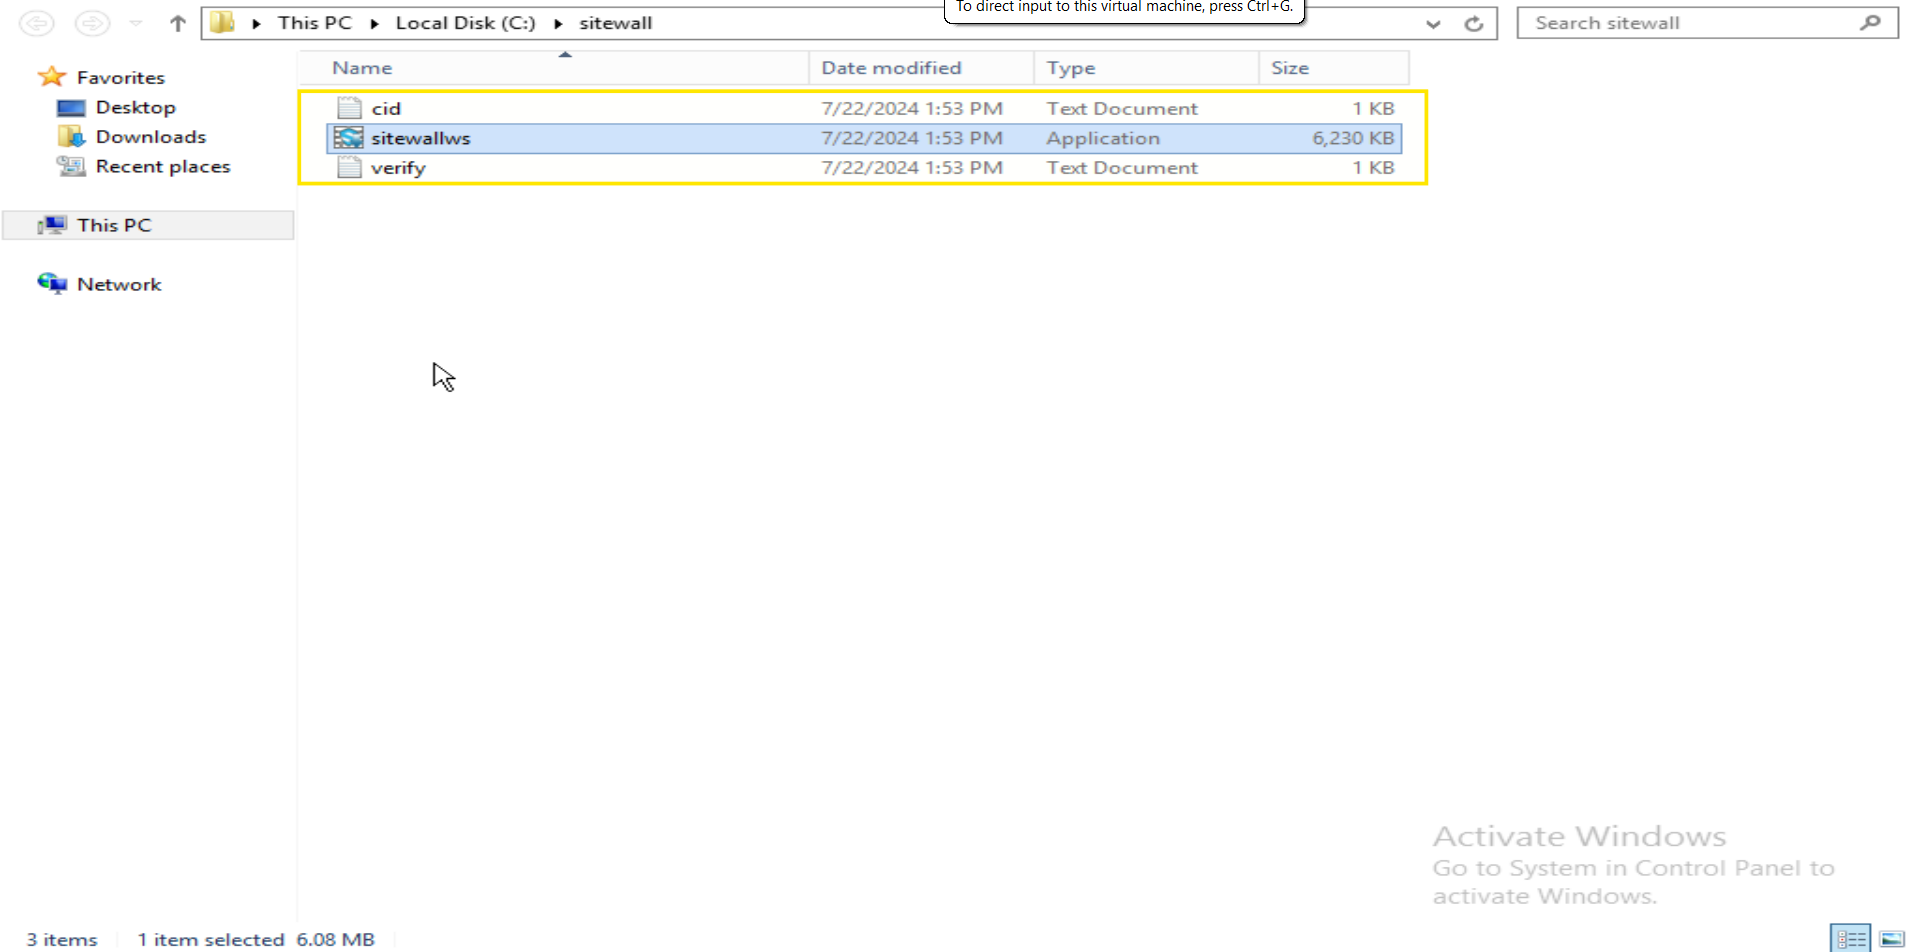The width and height of the screenshot is (1918, 952).
Task: Open Downloads in the navigation pane
Action: (151, 137)
